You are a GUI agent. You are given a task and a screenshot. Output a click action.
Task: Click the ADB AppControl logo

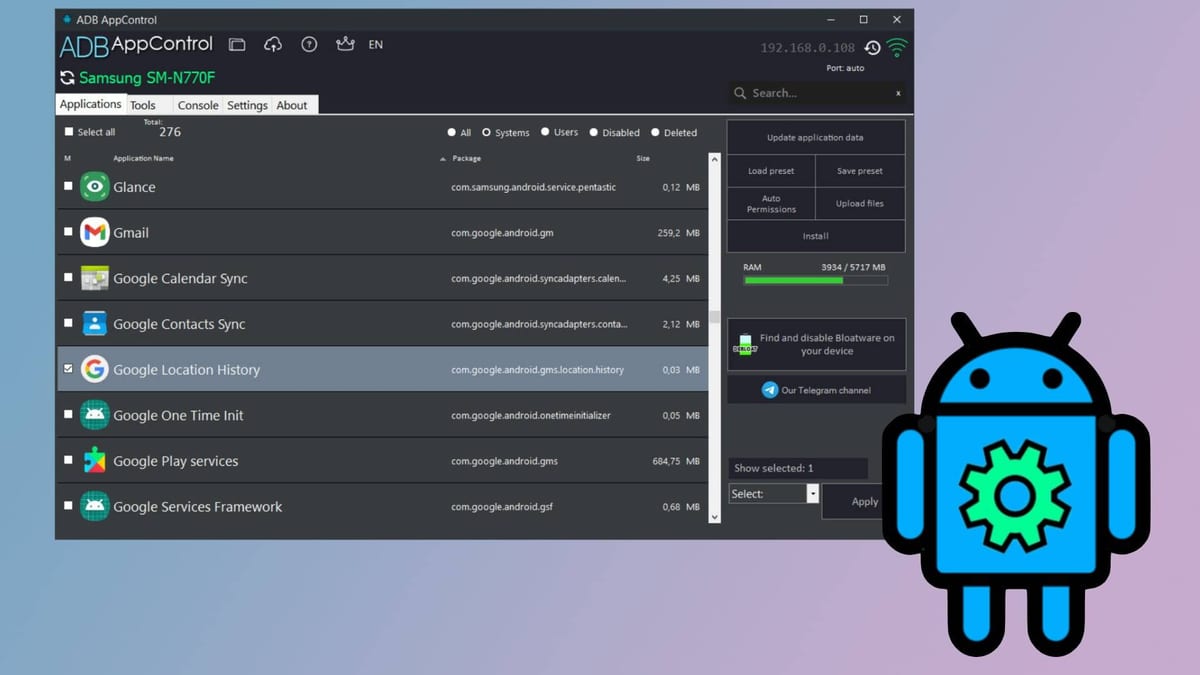136,45
